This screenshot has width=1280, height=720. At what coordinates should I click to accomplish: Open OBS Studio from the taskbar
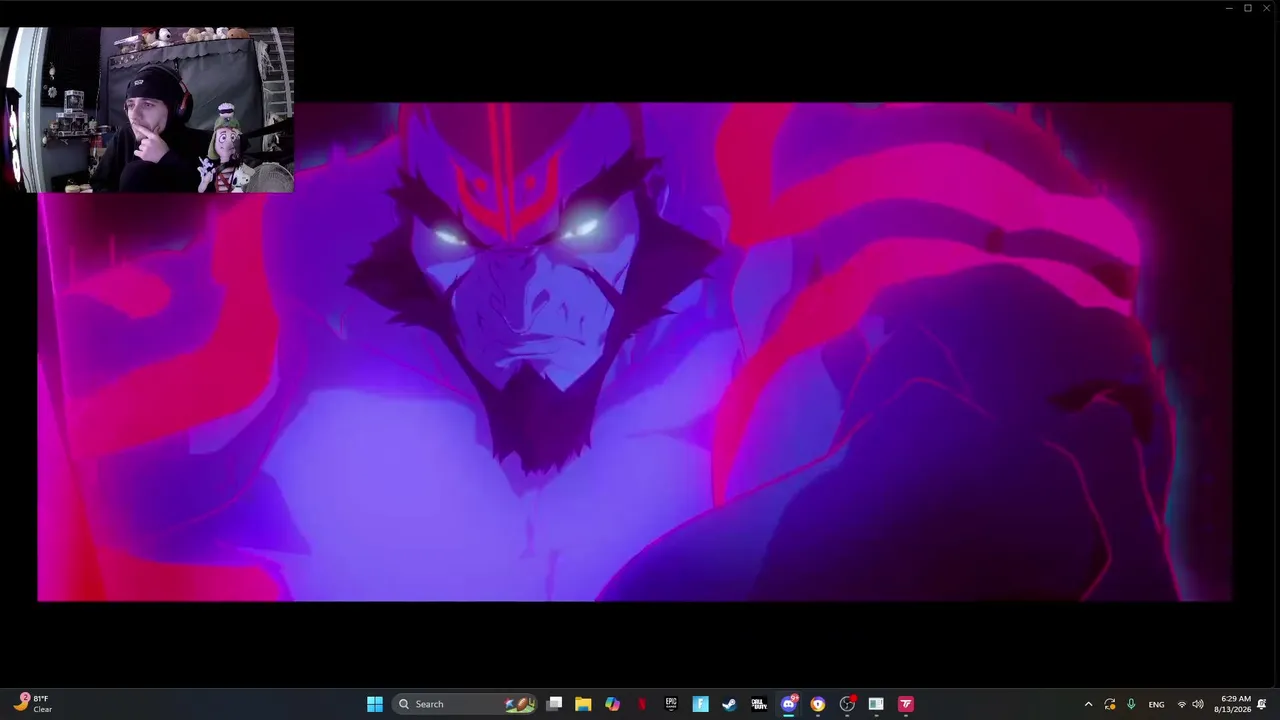click(x=847, y=704)
